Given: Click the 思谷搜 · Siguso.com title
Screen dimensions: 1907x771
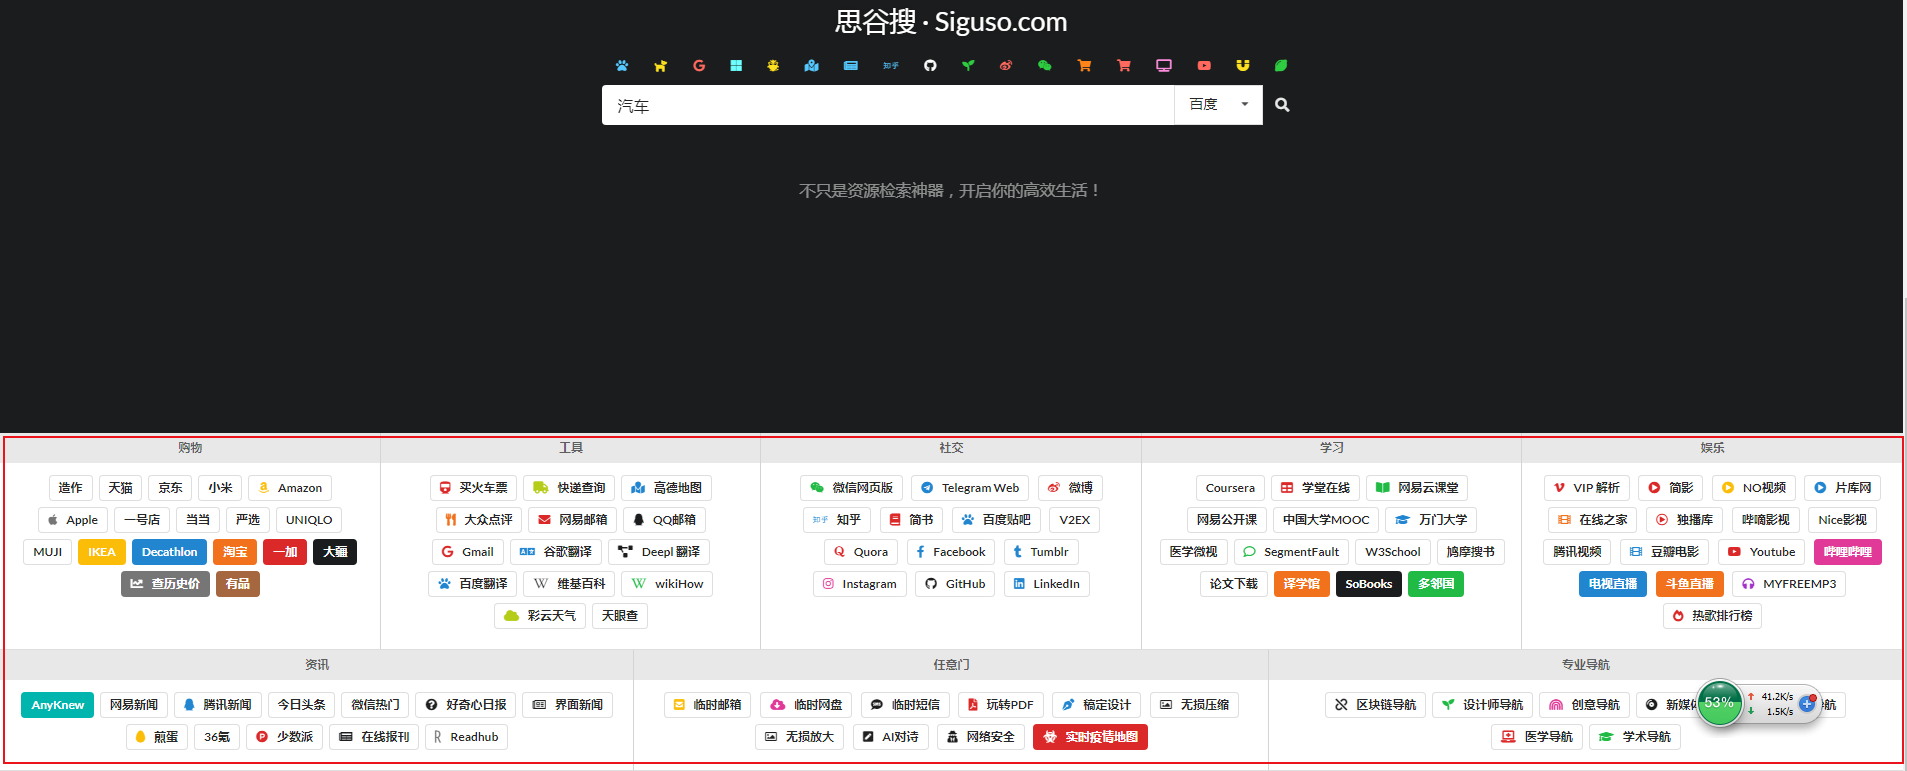Looking at the screenshot, I should [951, 21].
